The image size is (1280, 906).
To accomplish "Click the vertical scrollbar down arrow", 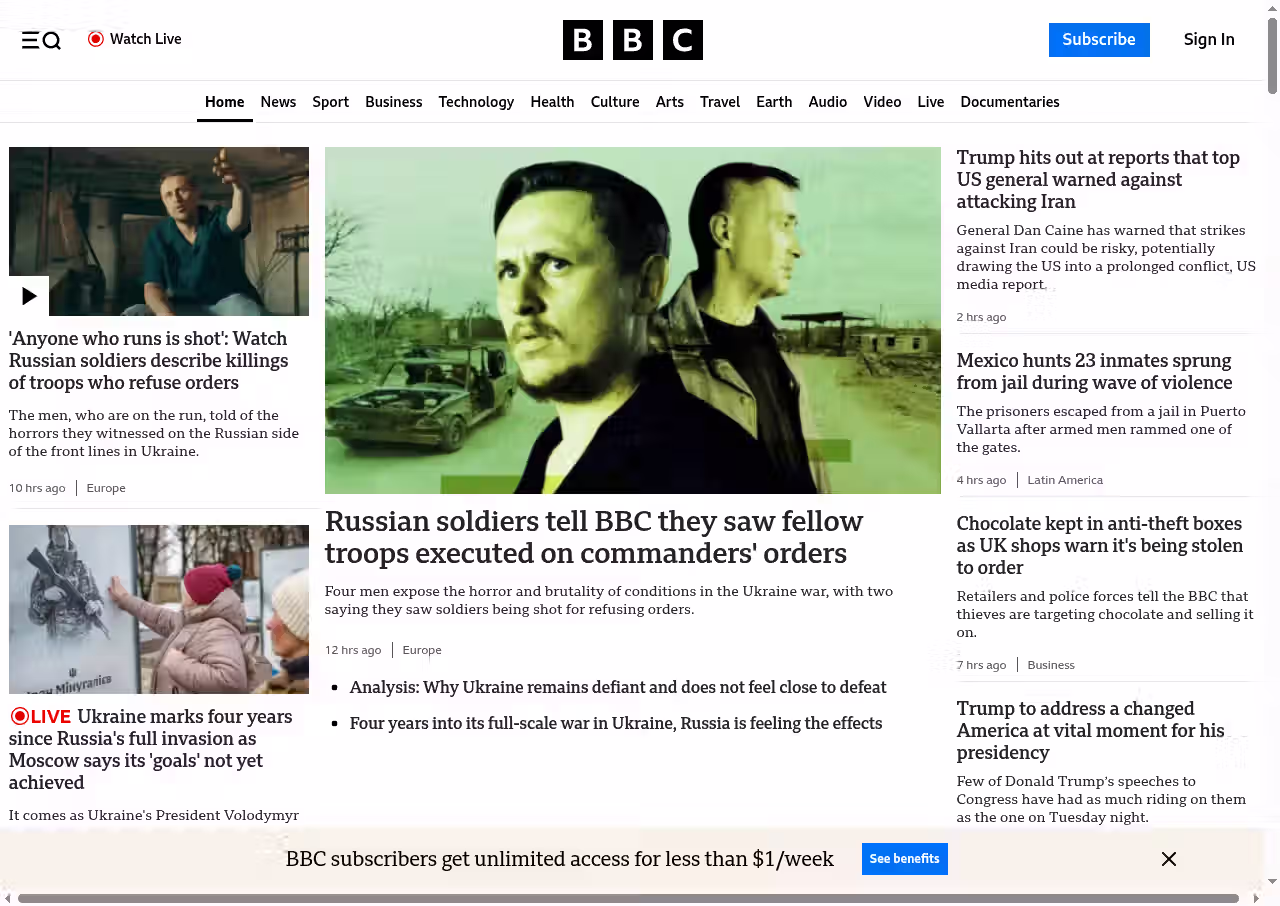I will tap(1272, 881).
